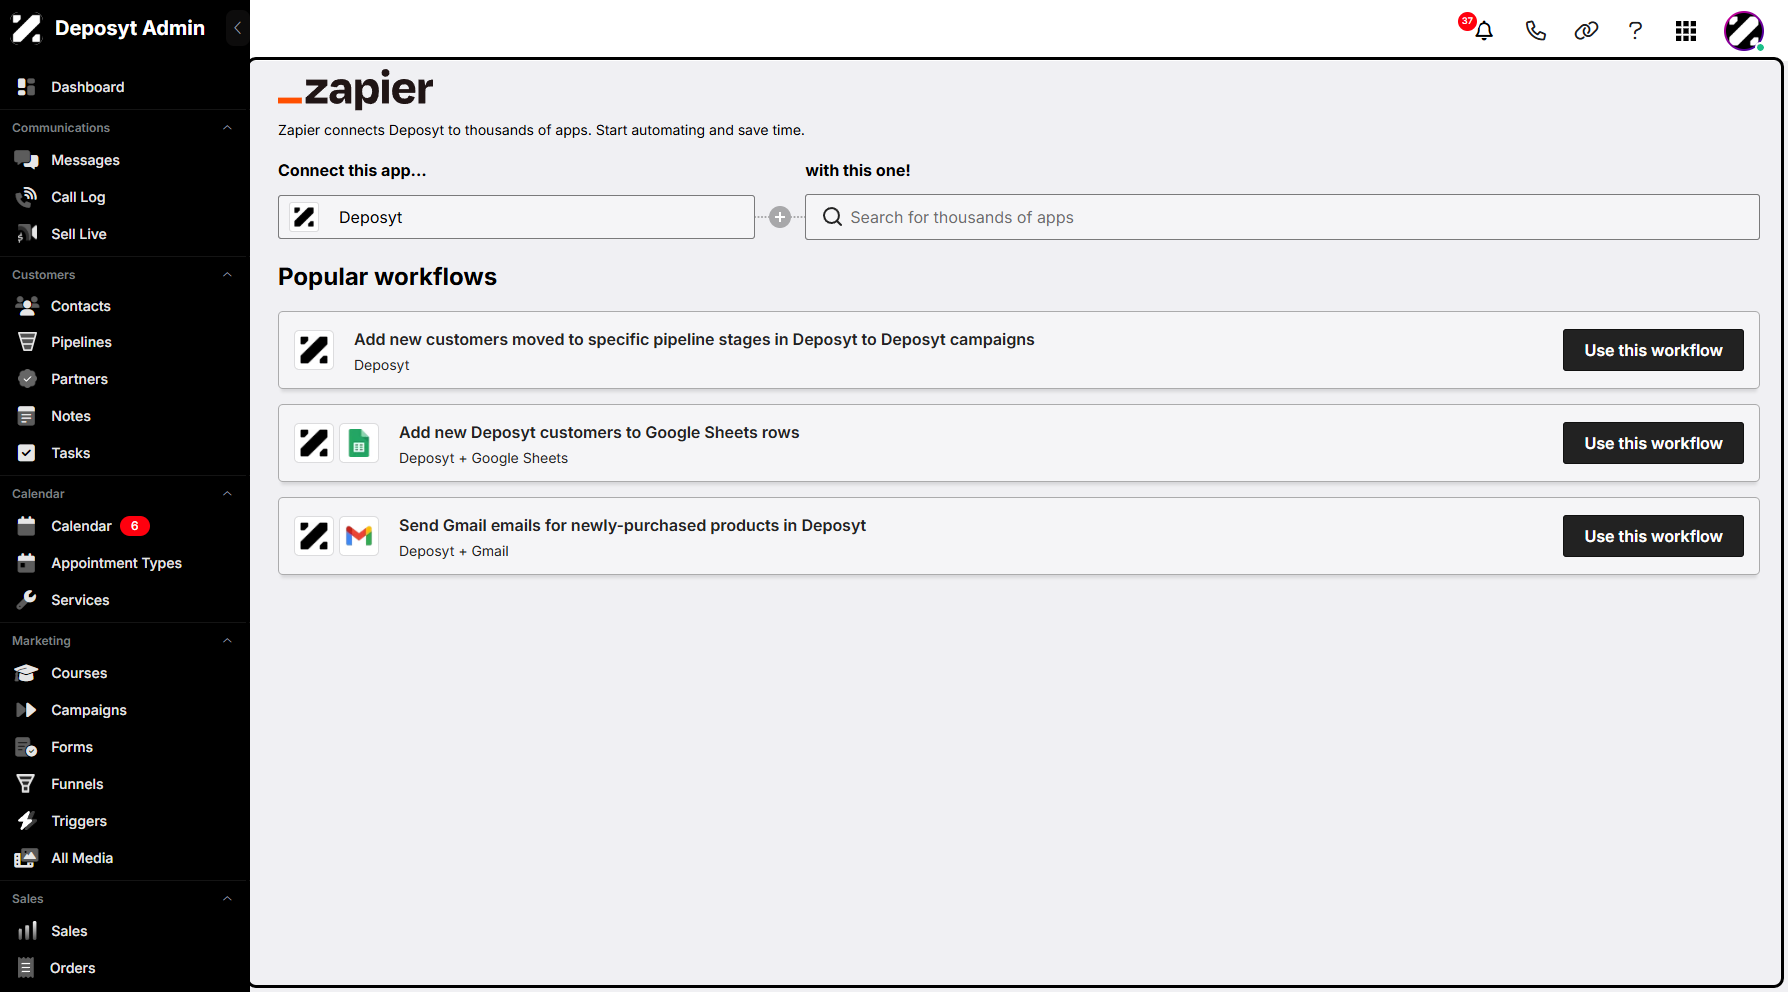Collapse the Marketing section
Image resolution: width=1788 pixels, height=992 pixels.
click(x=227, y=641)
